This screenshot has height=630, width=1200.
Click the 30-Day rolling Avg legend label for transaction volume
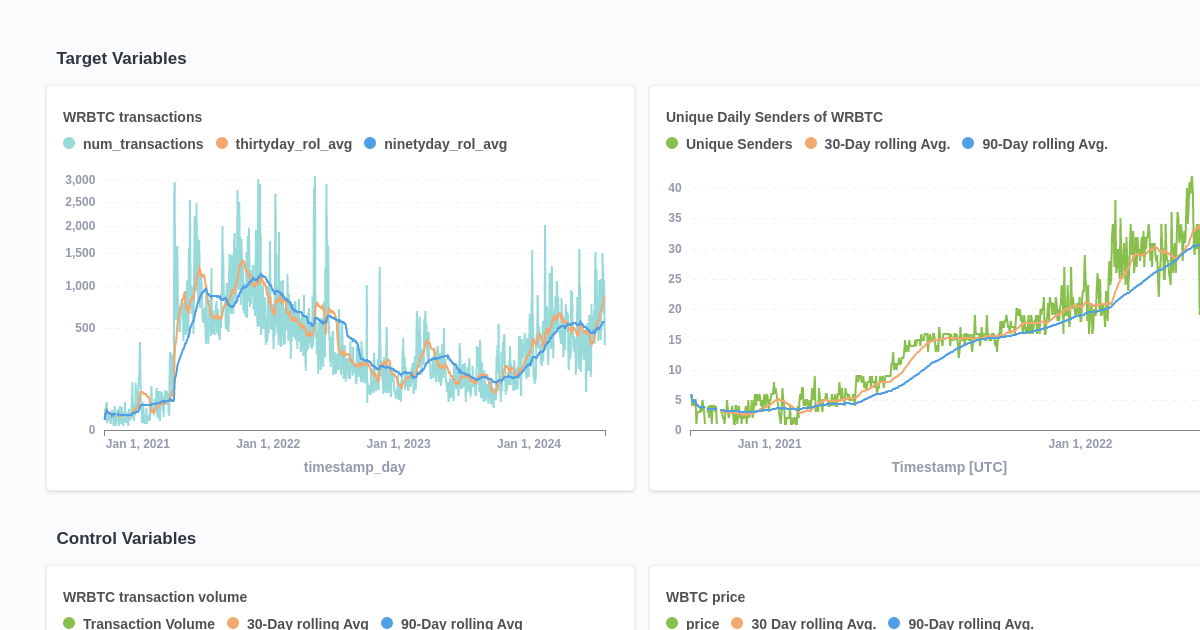click(308, 623)
